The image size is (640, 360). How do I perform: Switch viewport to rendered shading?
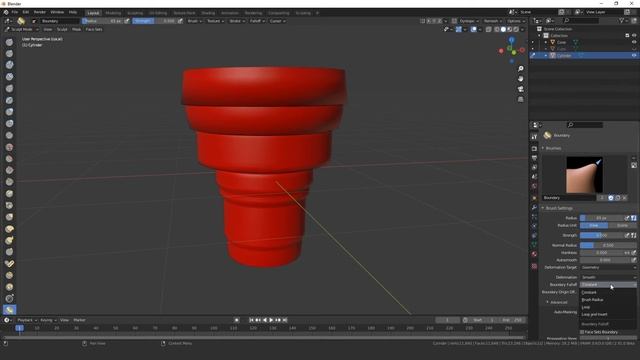[516, 29]
